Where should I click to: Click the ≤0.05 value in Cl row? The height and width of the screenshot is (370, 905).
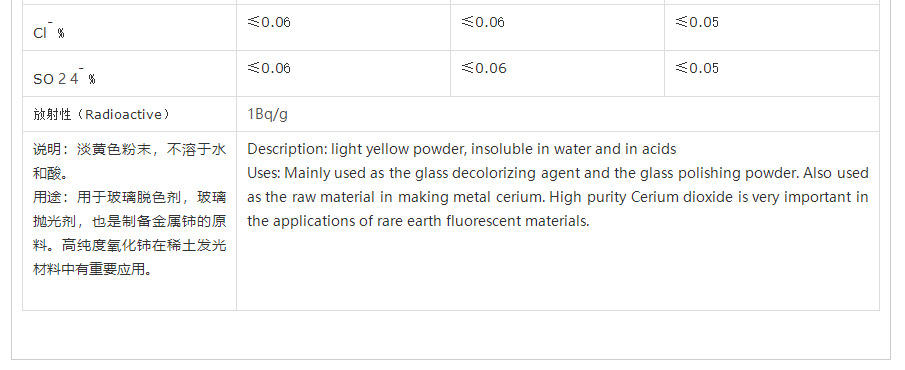(697, 23)
